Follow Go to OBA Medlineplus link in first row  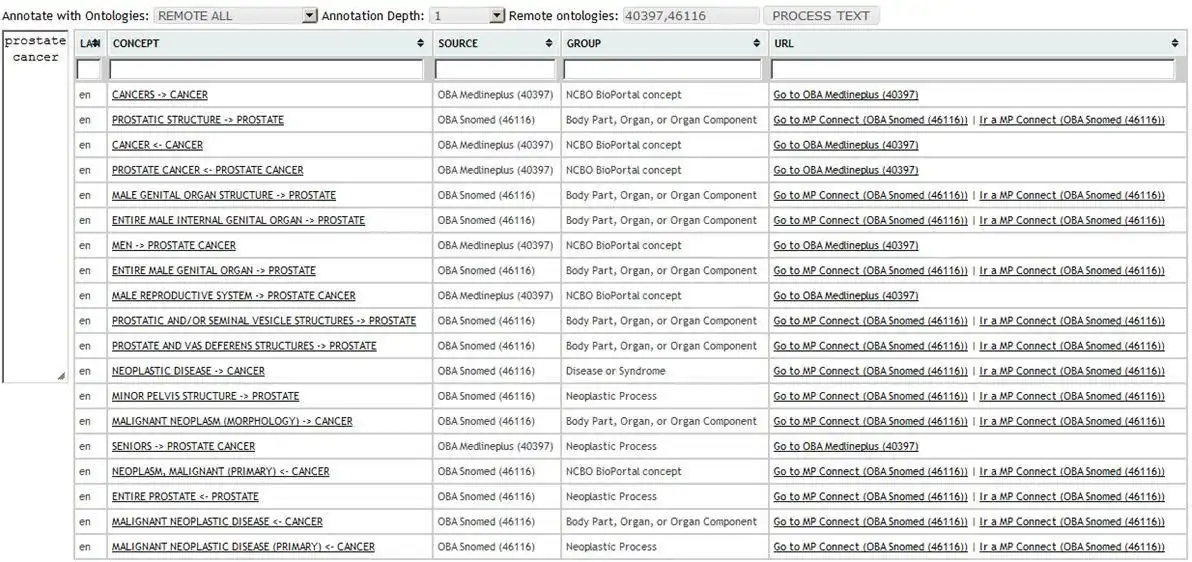point(845,95)
